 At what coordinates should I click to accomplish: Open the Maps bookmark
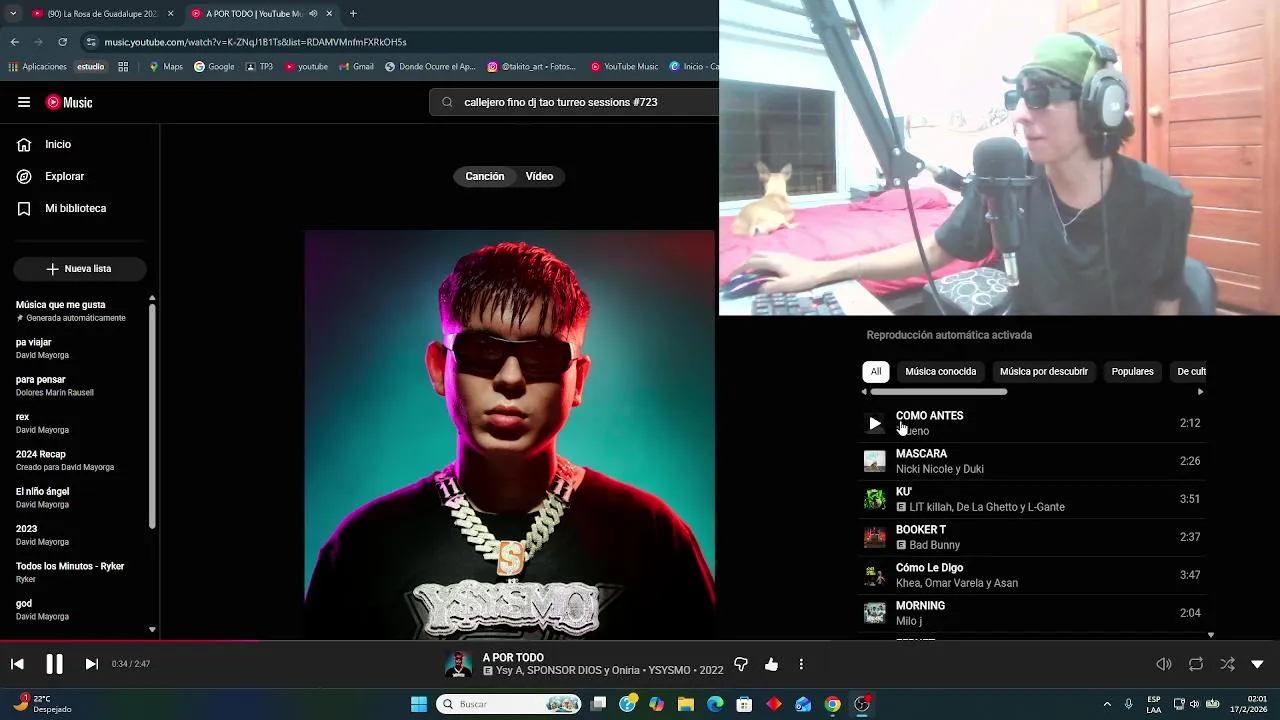tap(166, 67)
